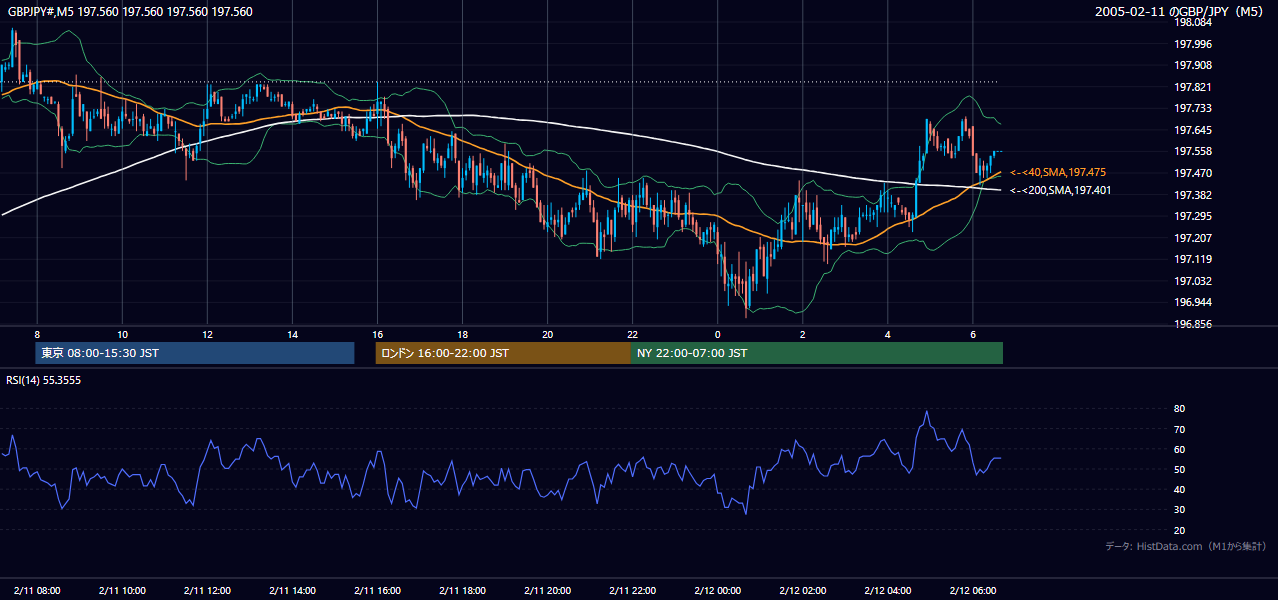Viewport: 1278px width, 600px height.
Task: Select the ロンドン 16:00-22:00 JST session bar
Action: coord(503,353)
